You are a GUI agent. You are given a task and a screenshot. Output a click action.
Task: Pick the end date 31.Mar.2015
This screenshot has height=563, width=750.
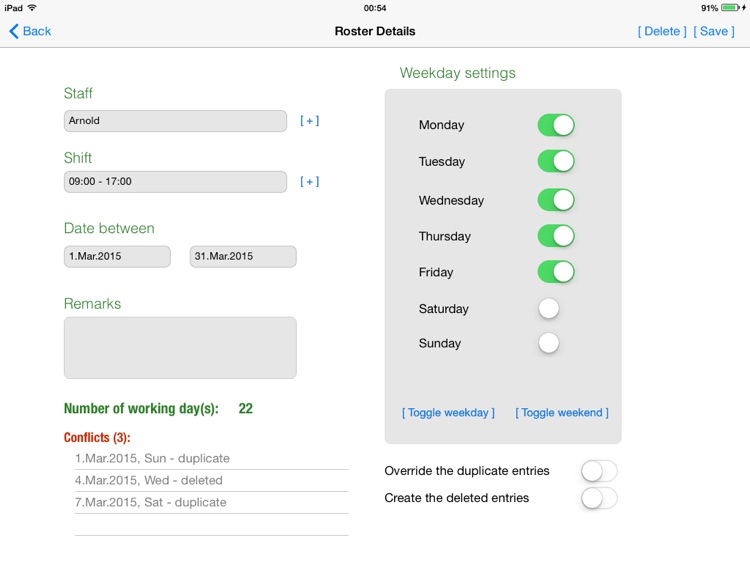tap(243, 256)
